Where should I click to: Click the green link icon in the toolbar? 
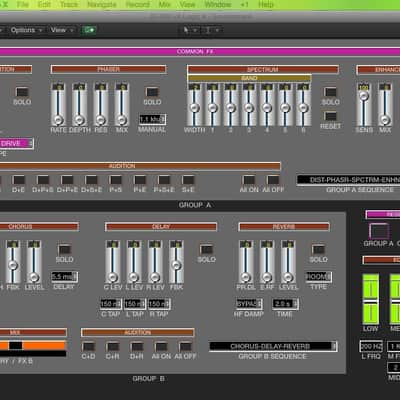(x=89, y=30)
